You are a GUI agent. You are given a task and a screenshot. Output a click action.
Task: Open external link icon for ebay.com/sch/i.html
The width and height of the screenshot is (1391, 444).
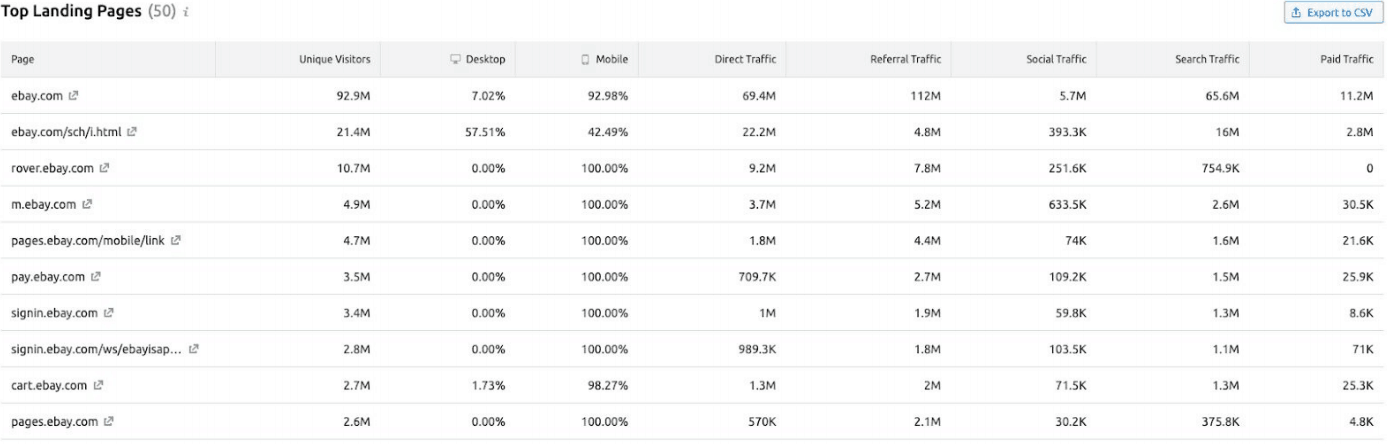(x=132, y=132)
